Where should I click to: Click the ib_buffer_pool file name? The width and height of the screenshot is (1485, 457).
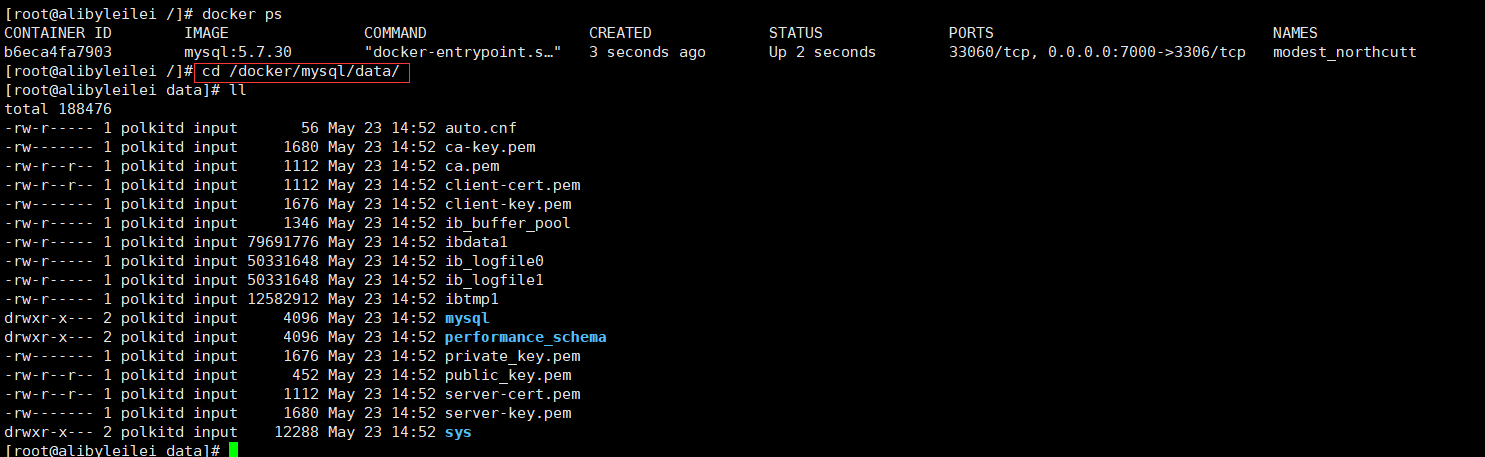tap(508, 223)
